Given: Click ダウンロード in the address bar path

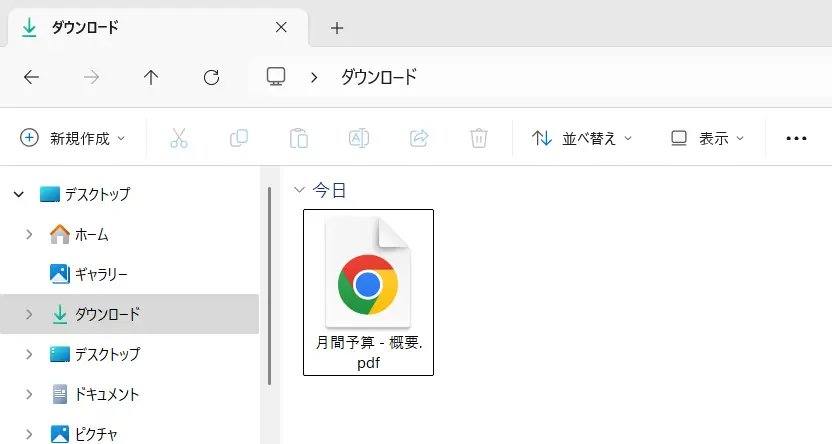Looking at the screenshot, I should 379,77.
